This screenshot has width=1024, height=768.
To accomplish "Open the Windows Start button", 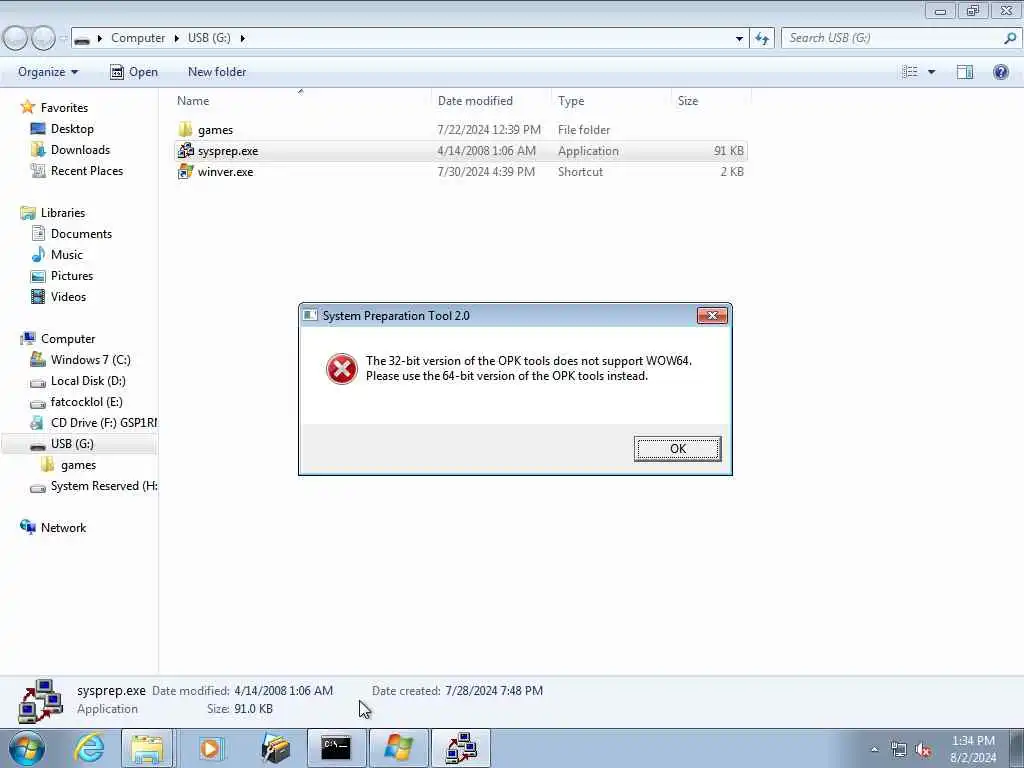I will (27, 748).
